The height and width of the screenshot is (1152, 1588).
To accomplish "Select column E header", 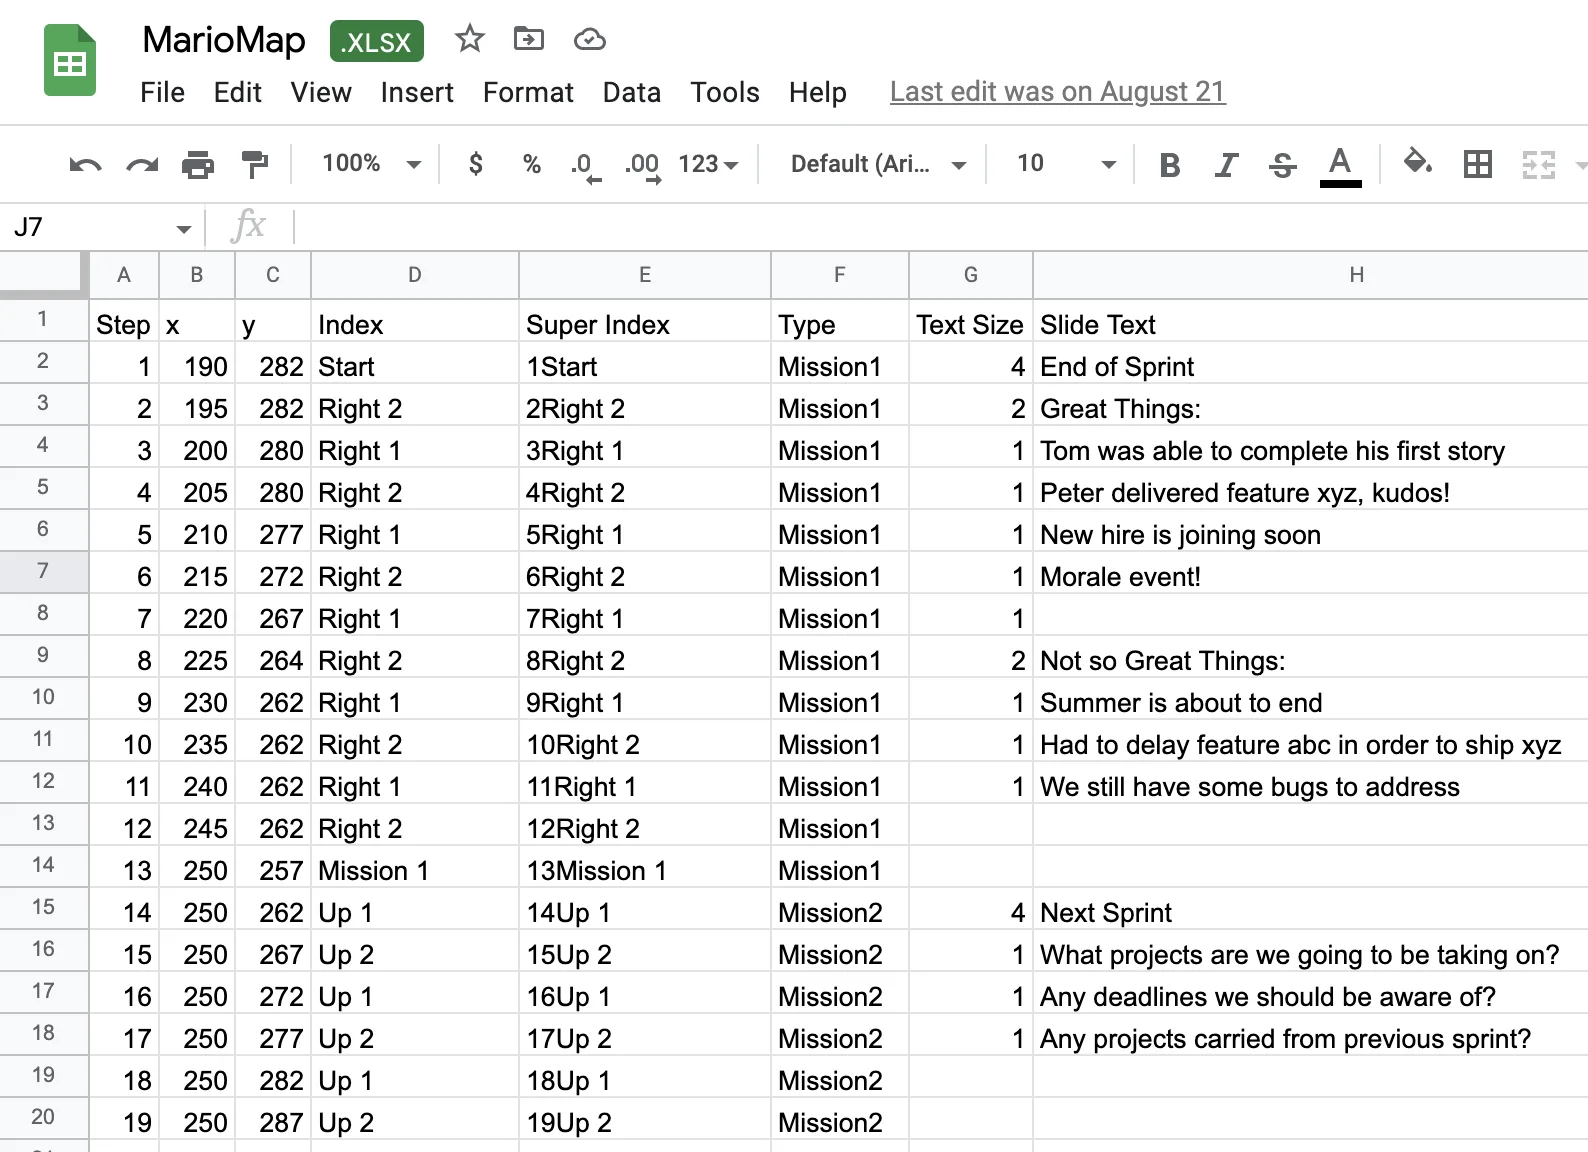I will (x=645, y=275).
